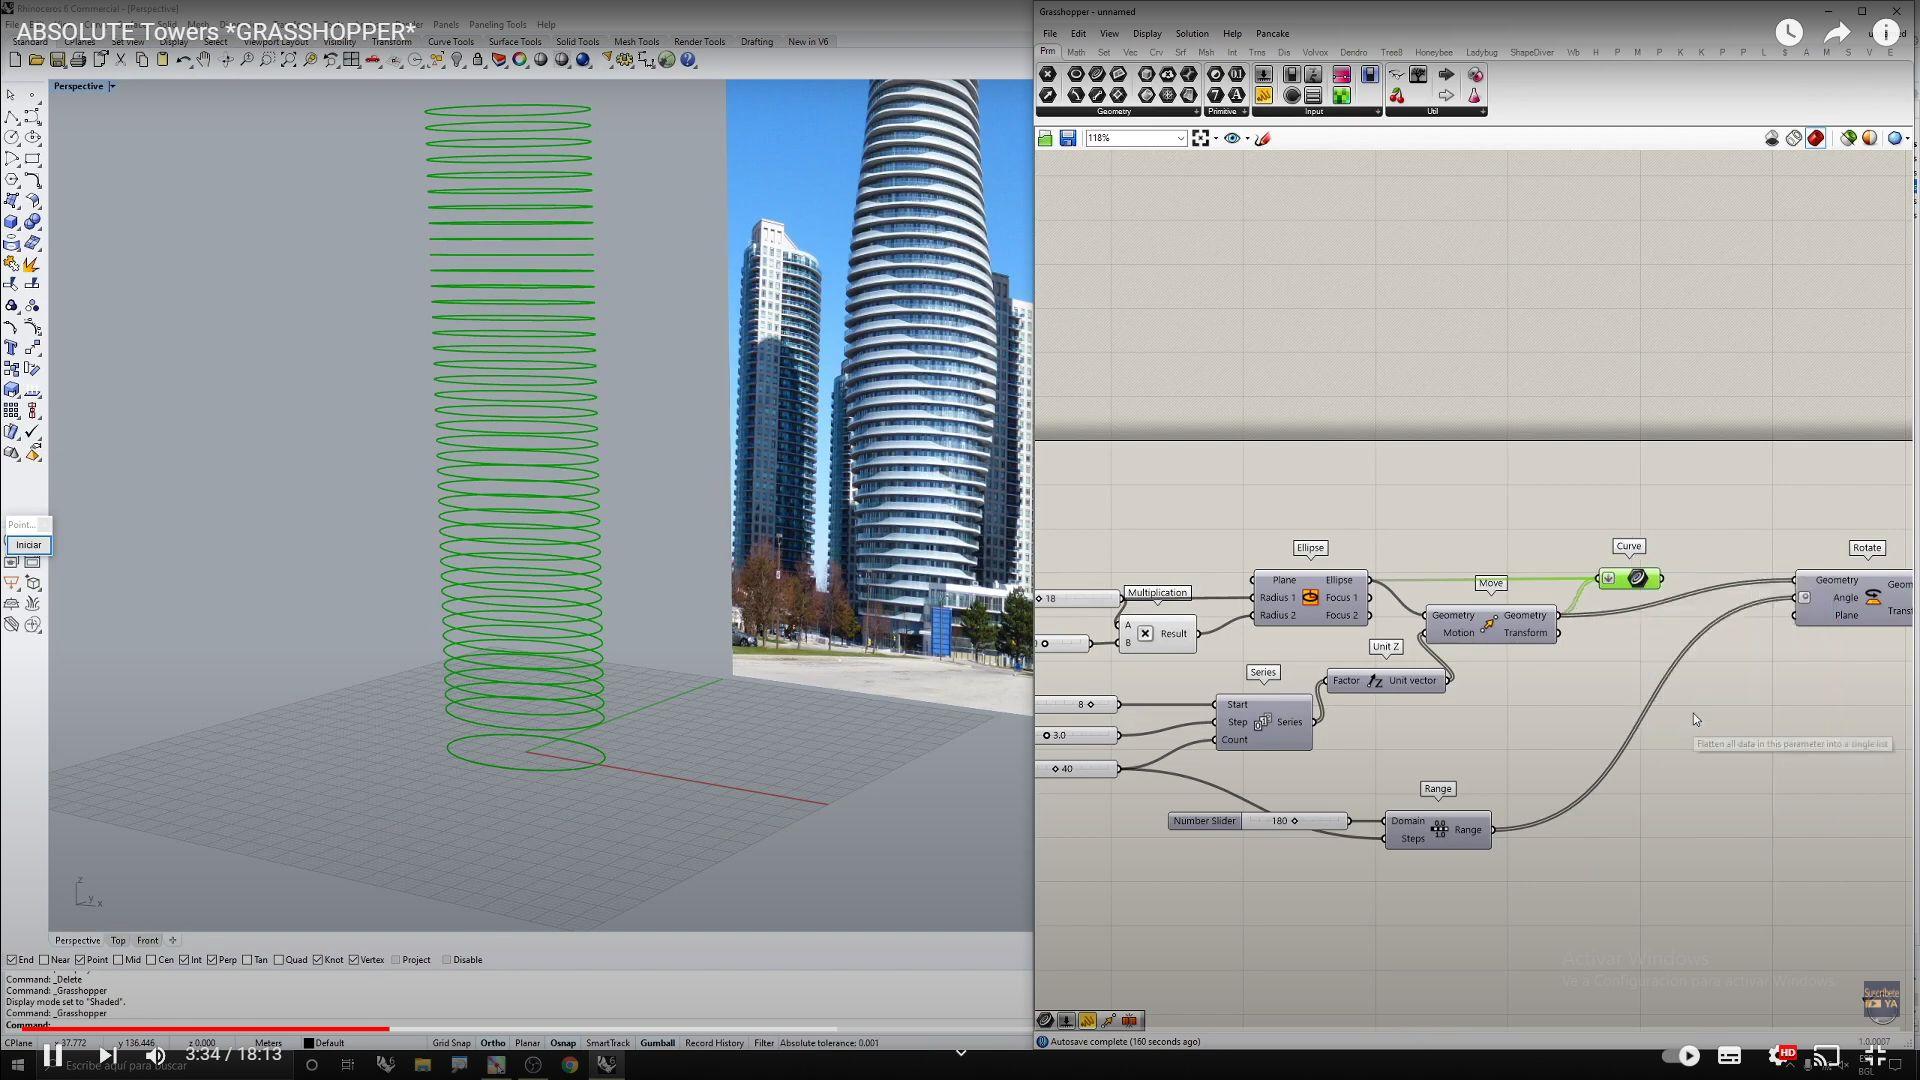Toggle the Quad osnap checkbox

279,960
